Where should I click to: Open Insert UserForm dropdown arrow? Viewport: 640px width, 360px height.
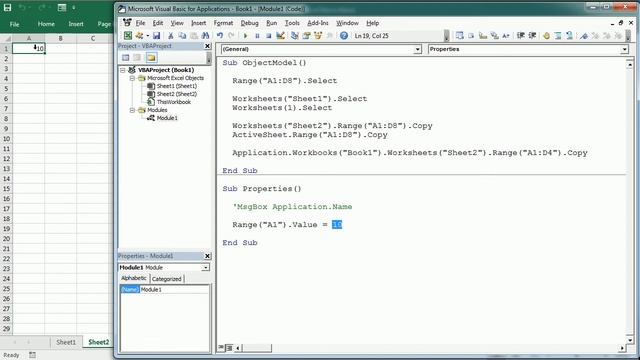pos(147,36)
